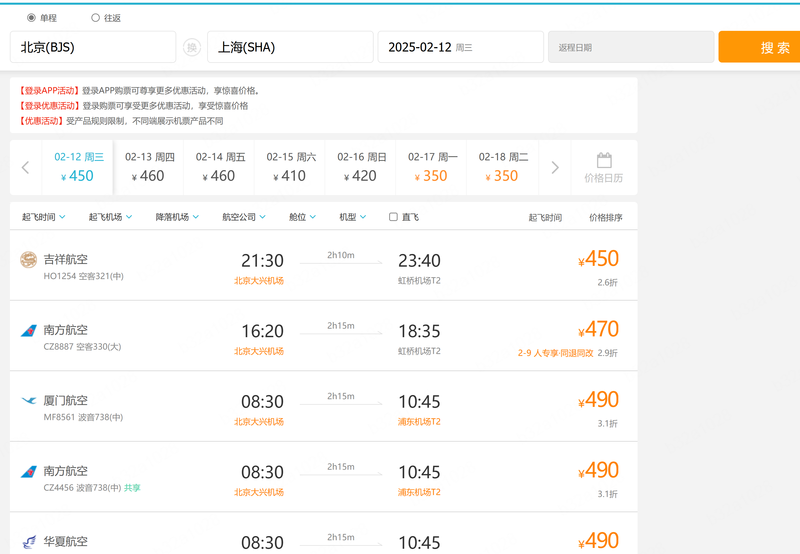Expand the 航空公司 filter dropdown
Viewport: 800px width, 554px height.
click(x=244, y=217)
